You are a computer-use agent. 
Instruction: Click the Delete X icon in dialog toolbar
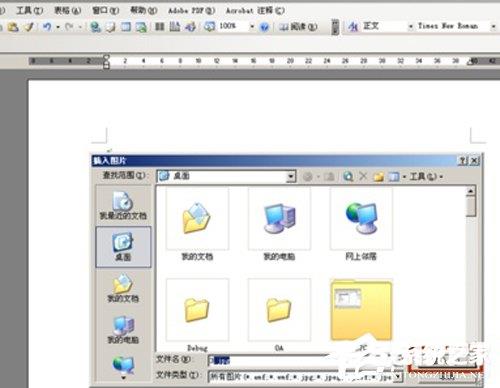tap(364, 176)
